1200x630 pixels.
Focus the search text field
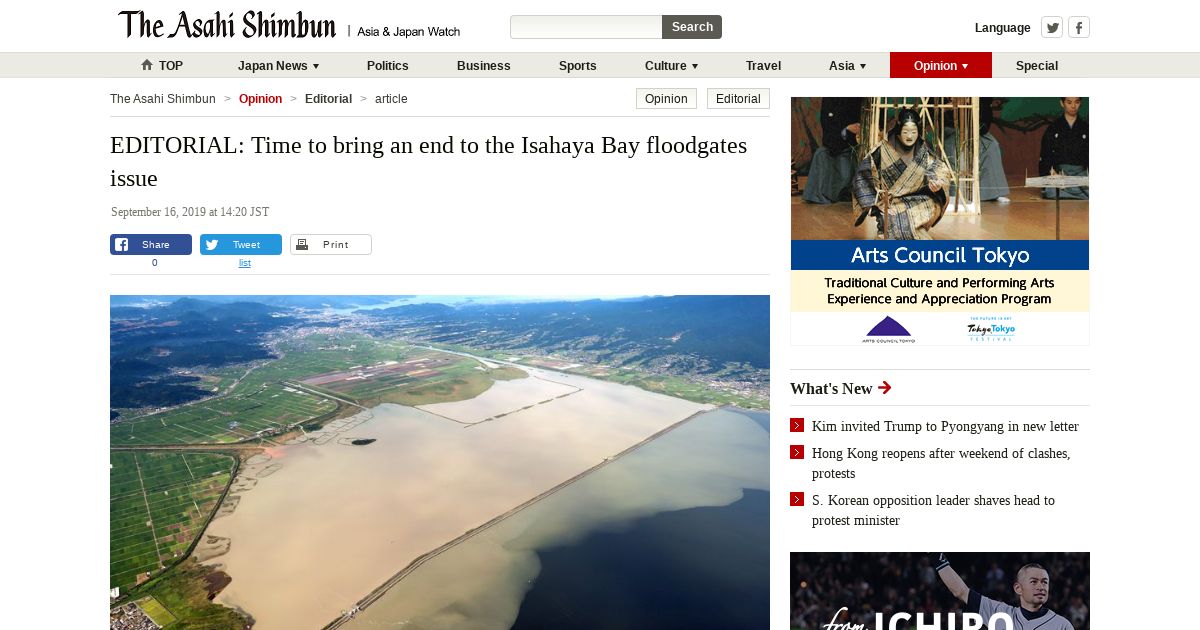[x=586, y=27]
